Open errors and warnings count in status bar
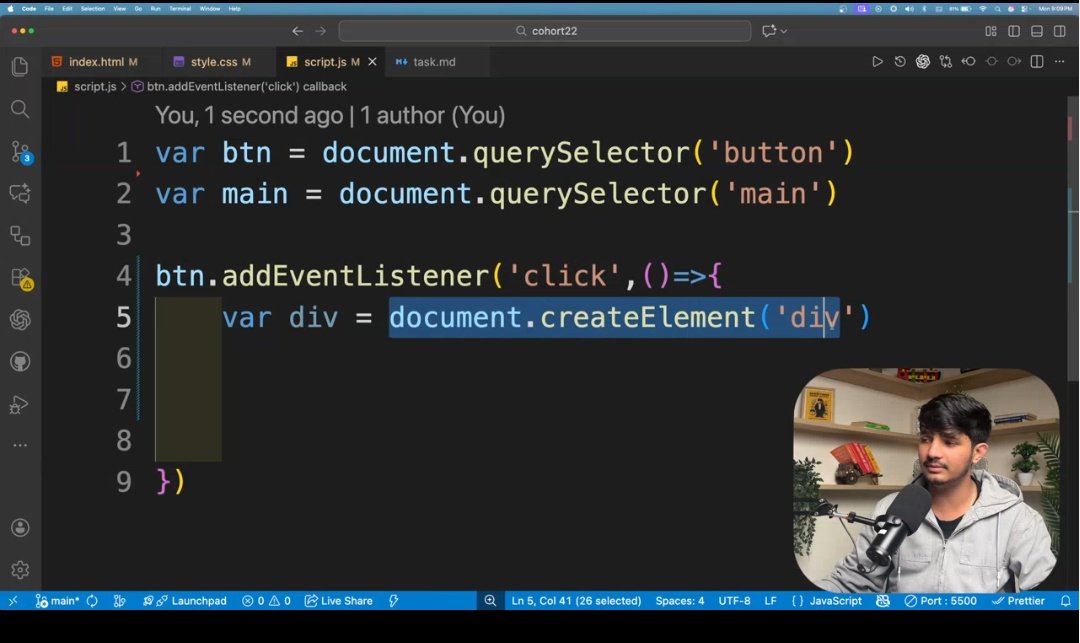Screen dimensions: 1080x643 coord(266,600)
